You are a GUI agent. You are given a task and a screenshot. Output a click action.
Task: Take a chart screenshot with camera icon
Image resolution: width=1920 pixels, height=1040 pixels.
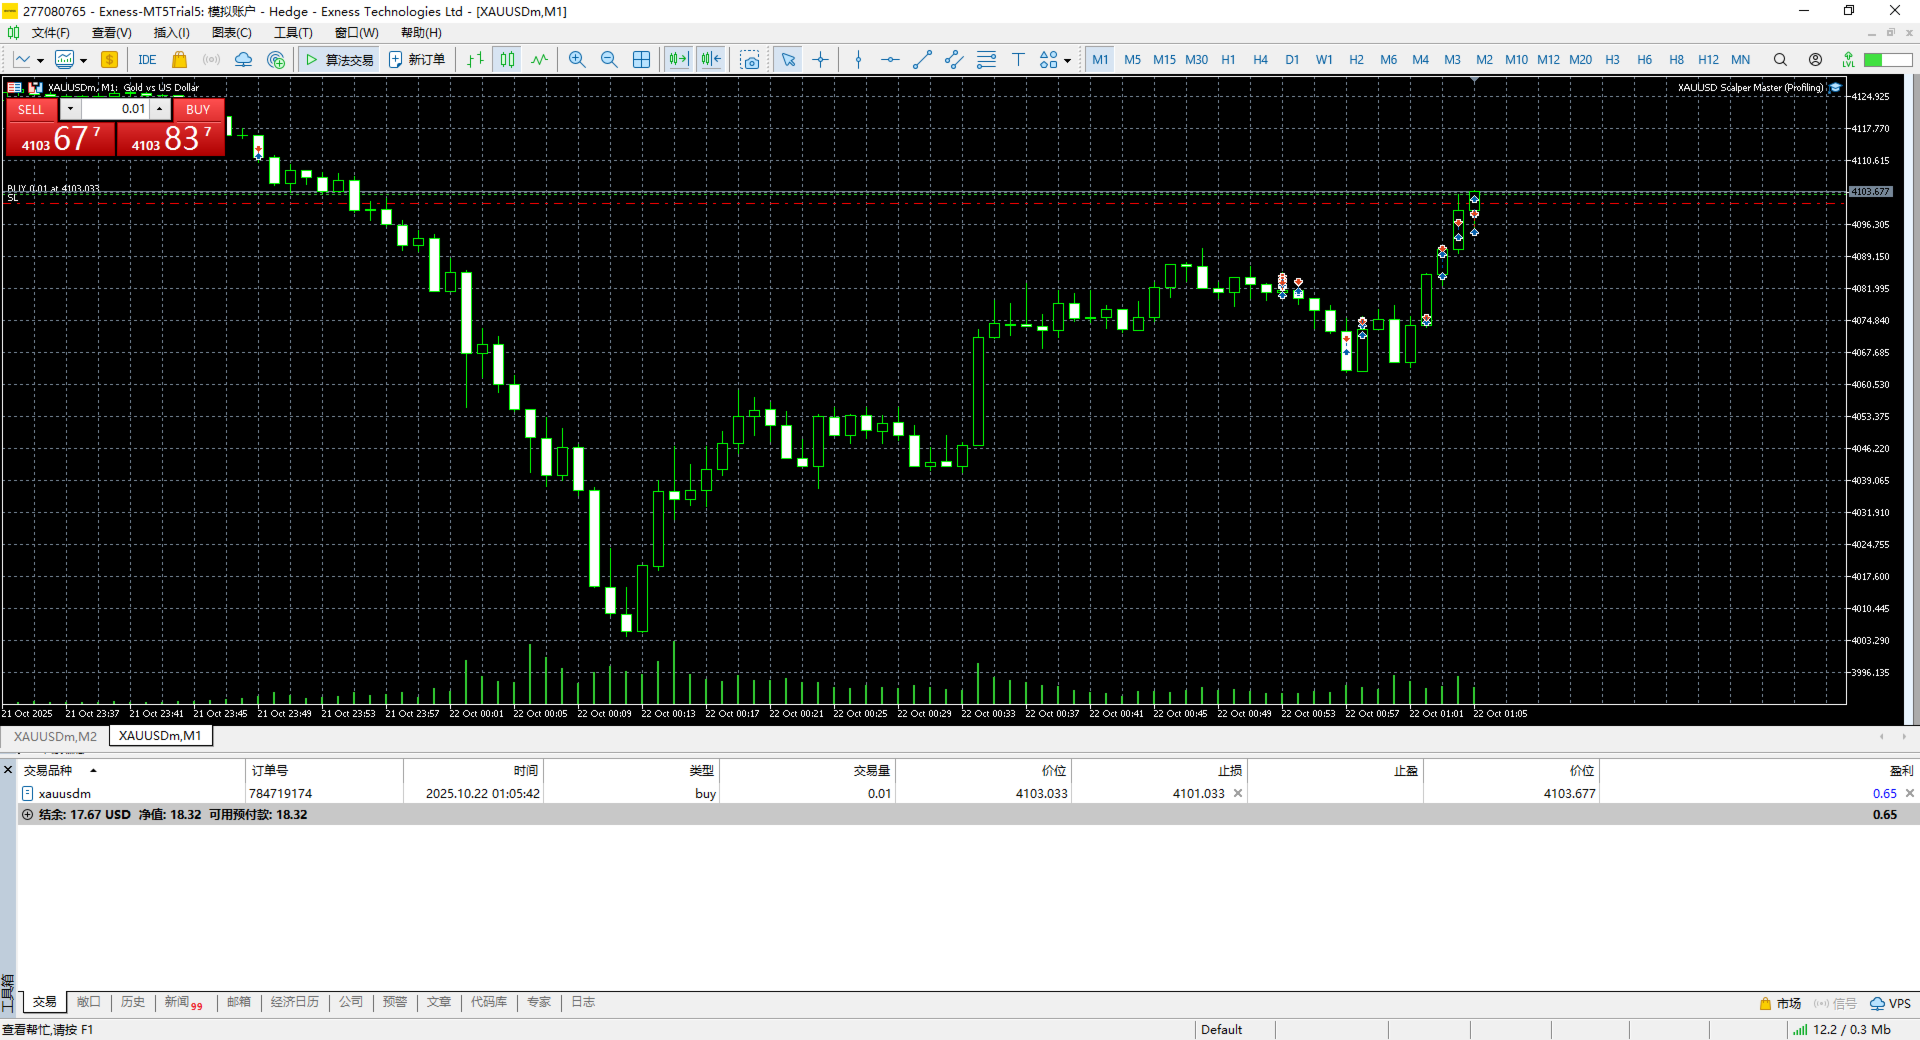pyautogui.click(x=750, y=60)
